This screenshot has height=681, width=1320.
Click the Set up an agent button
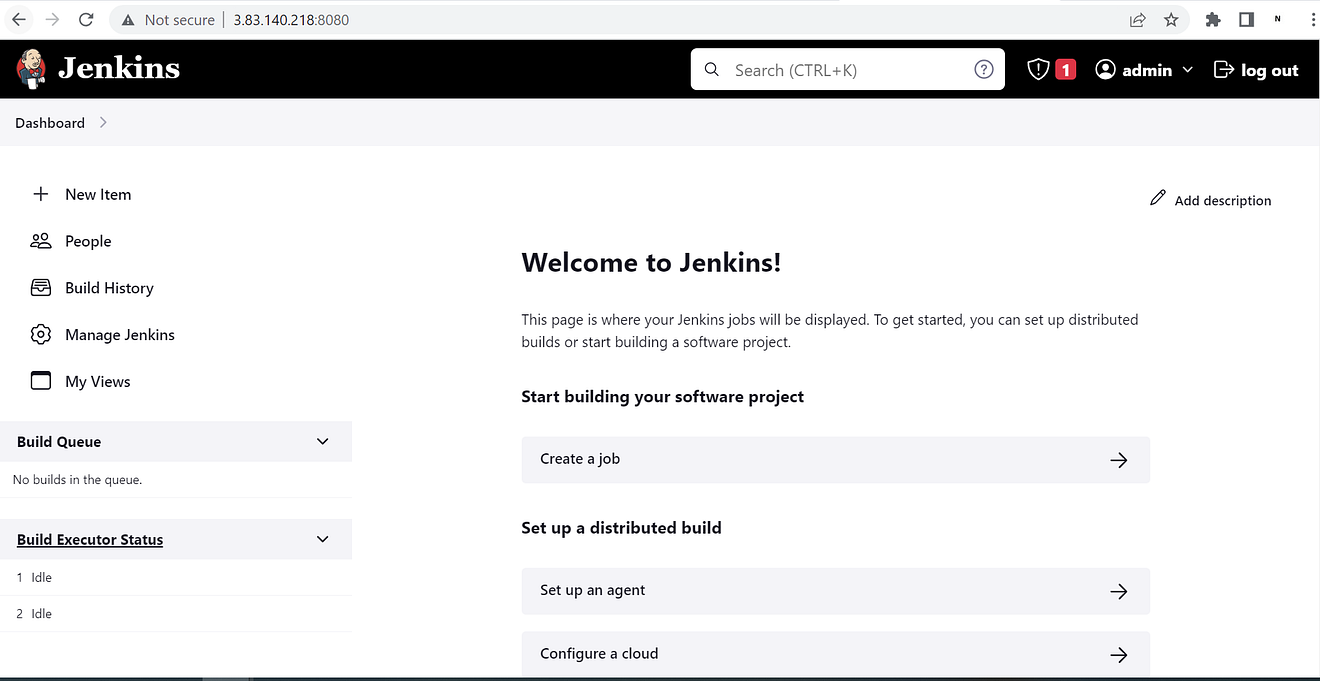[x=836, y=591]
